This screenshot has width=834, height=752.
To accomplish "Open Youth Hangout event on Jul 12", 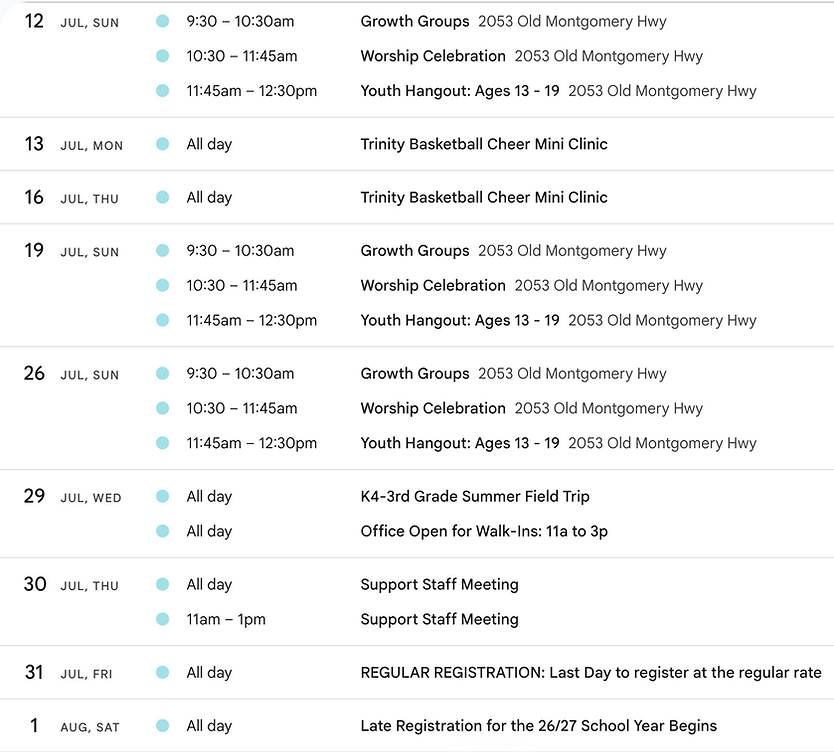I will coord(460,91).
